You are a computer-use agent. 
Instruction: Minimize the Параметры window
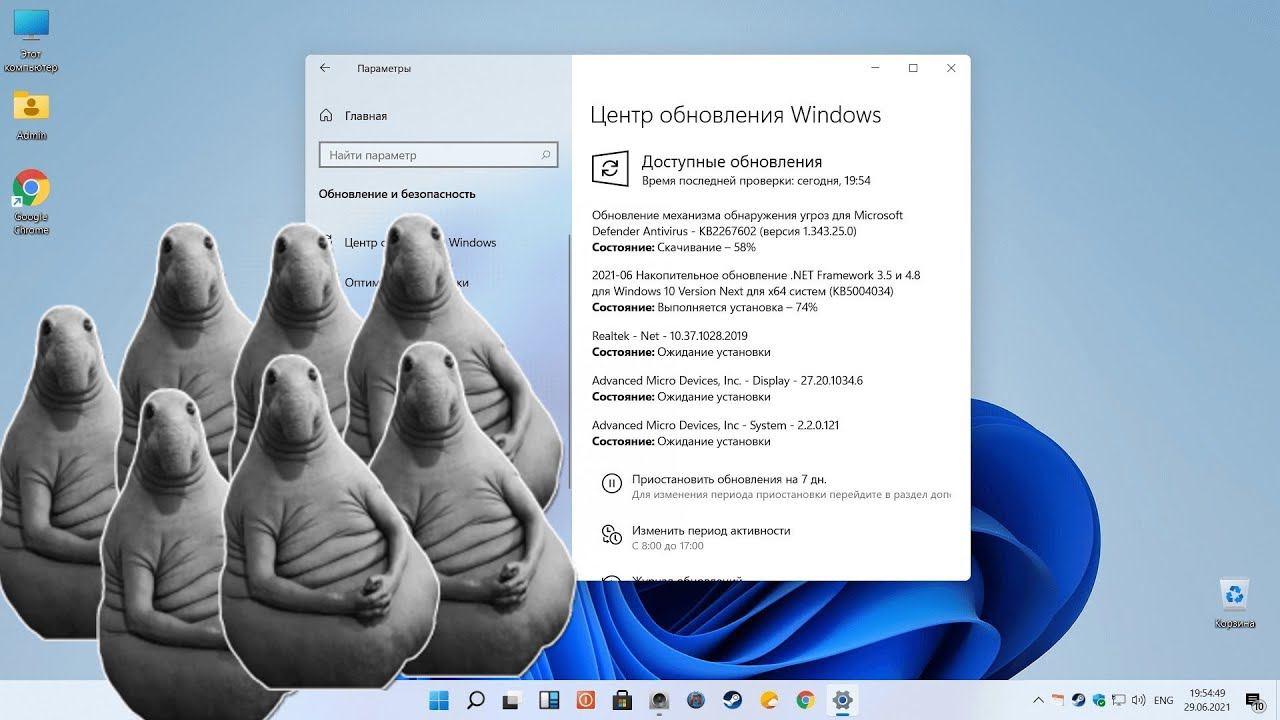tap(876, 68)
